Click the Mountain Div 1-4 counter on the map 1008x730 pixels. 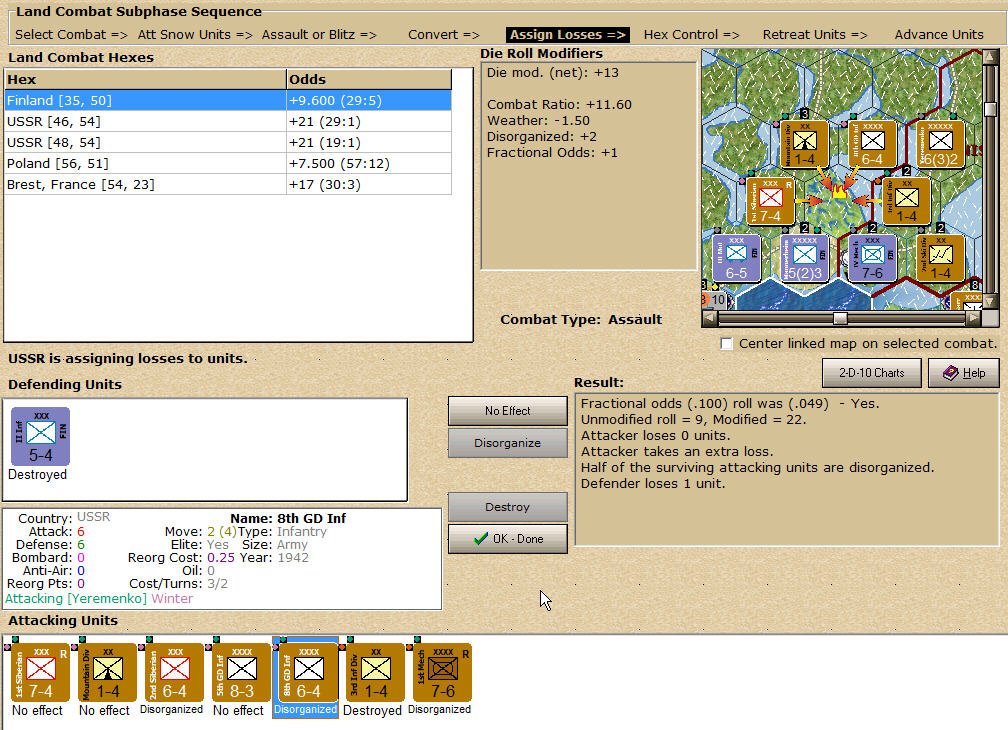(x=804, y=143)
